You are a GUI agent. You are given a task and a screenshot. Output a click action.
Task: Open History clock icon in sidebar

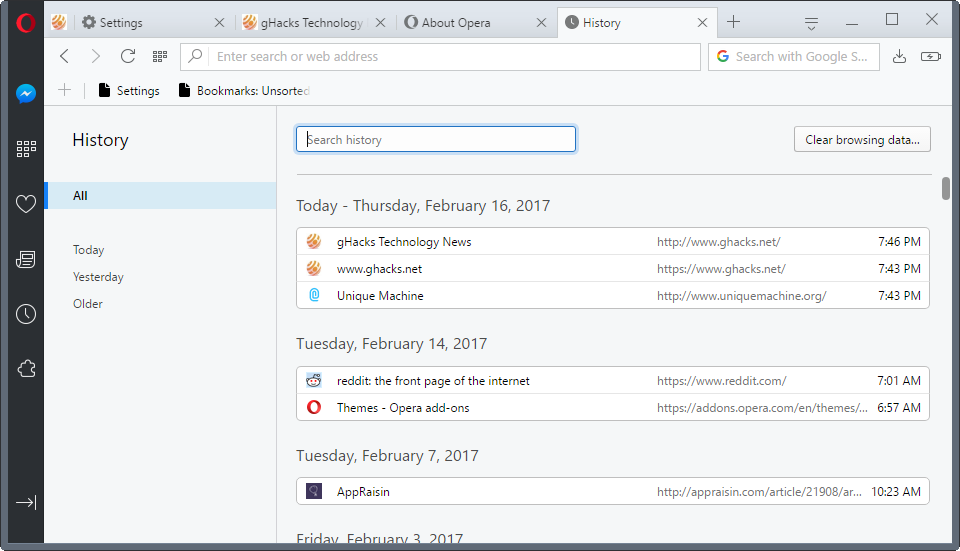(x=26, y=314)
